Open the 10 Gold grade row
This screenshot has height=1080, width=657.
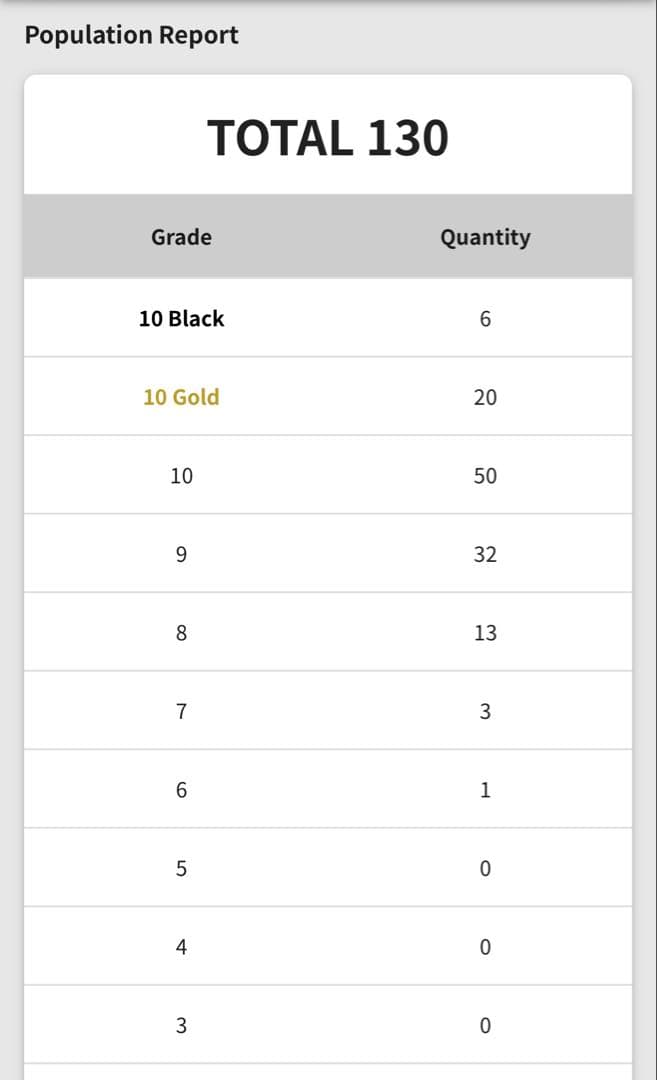coord(181,397)
